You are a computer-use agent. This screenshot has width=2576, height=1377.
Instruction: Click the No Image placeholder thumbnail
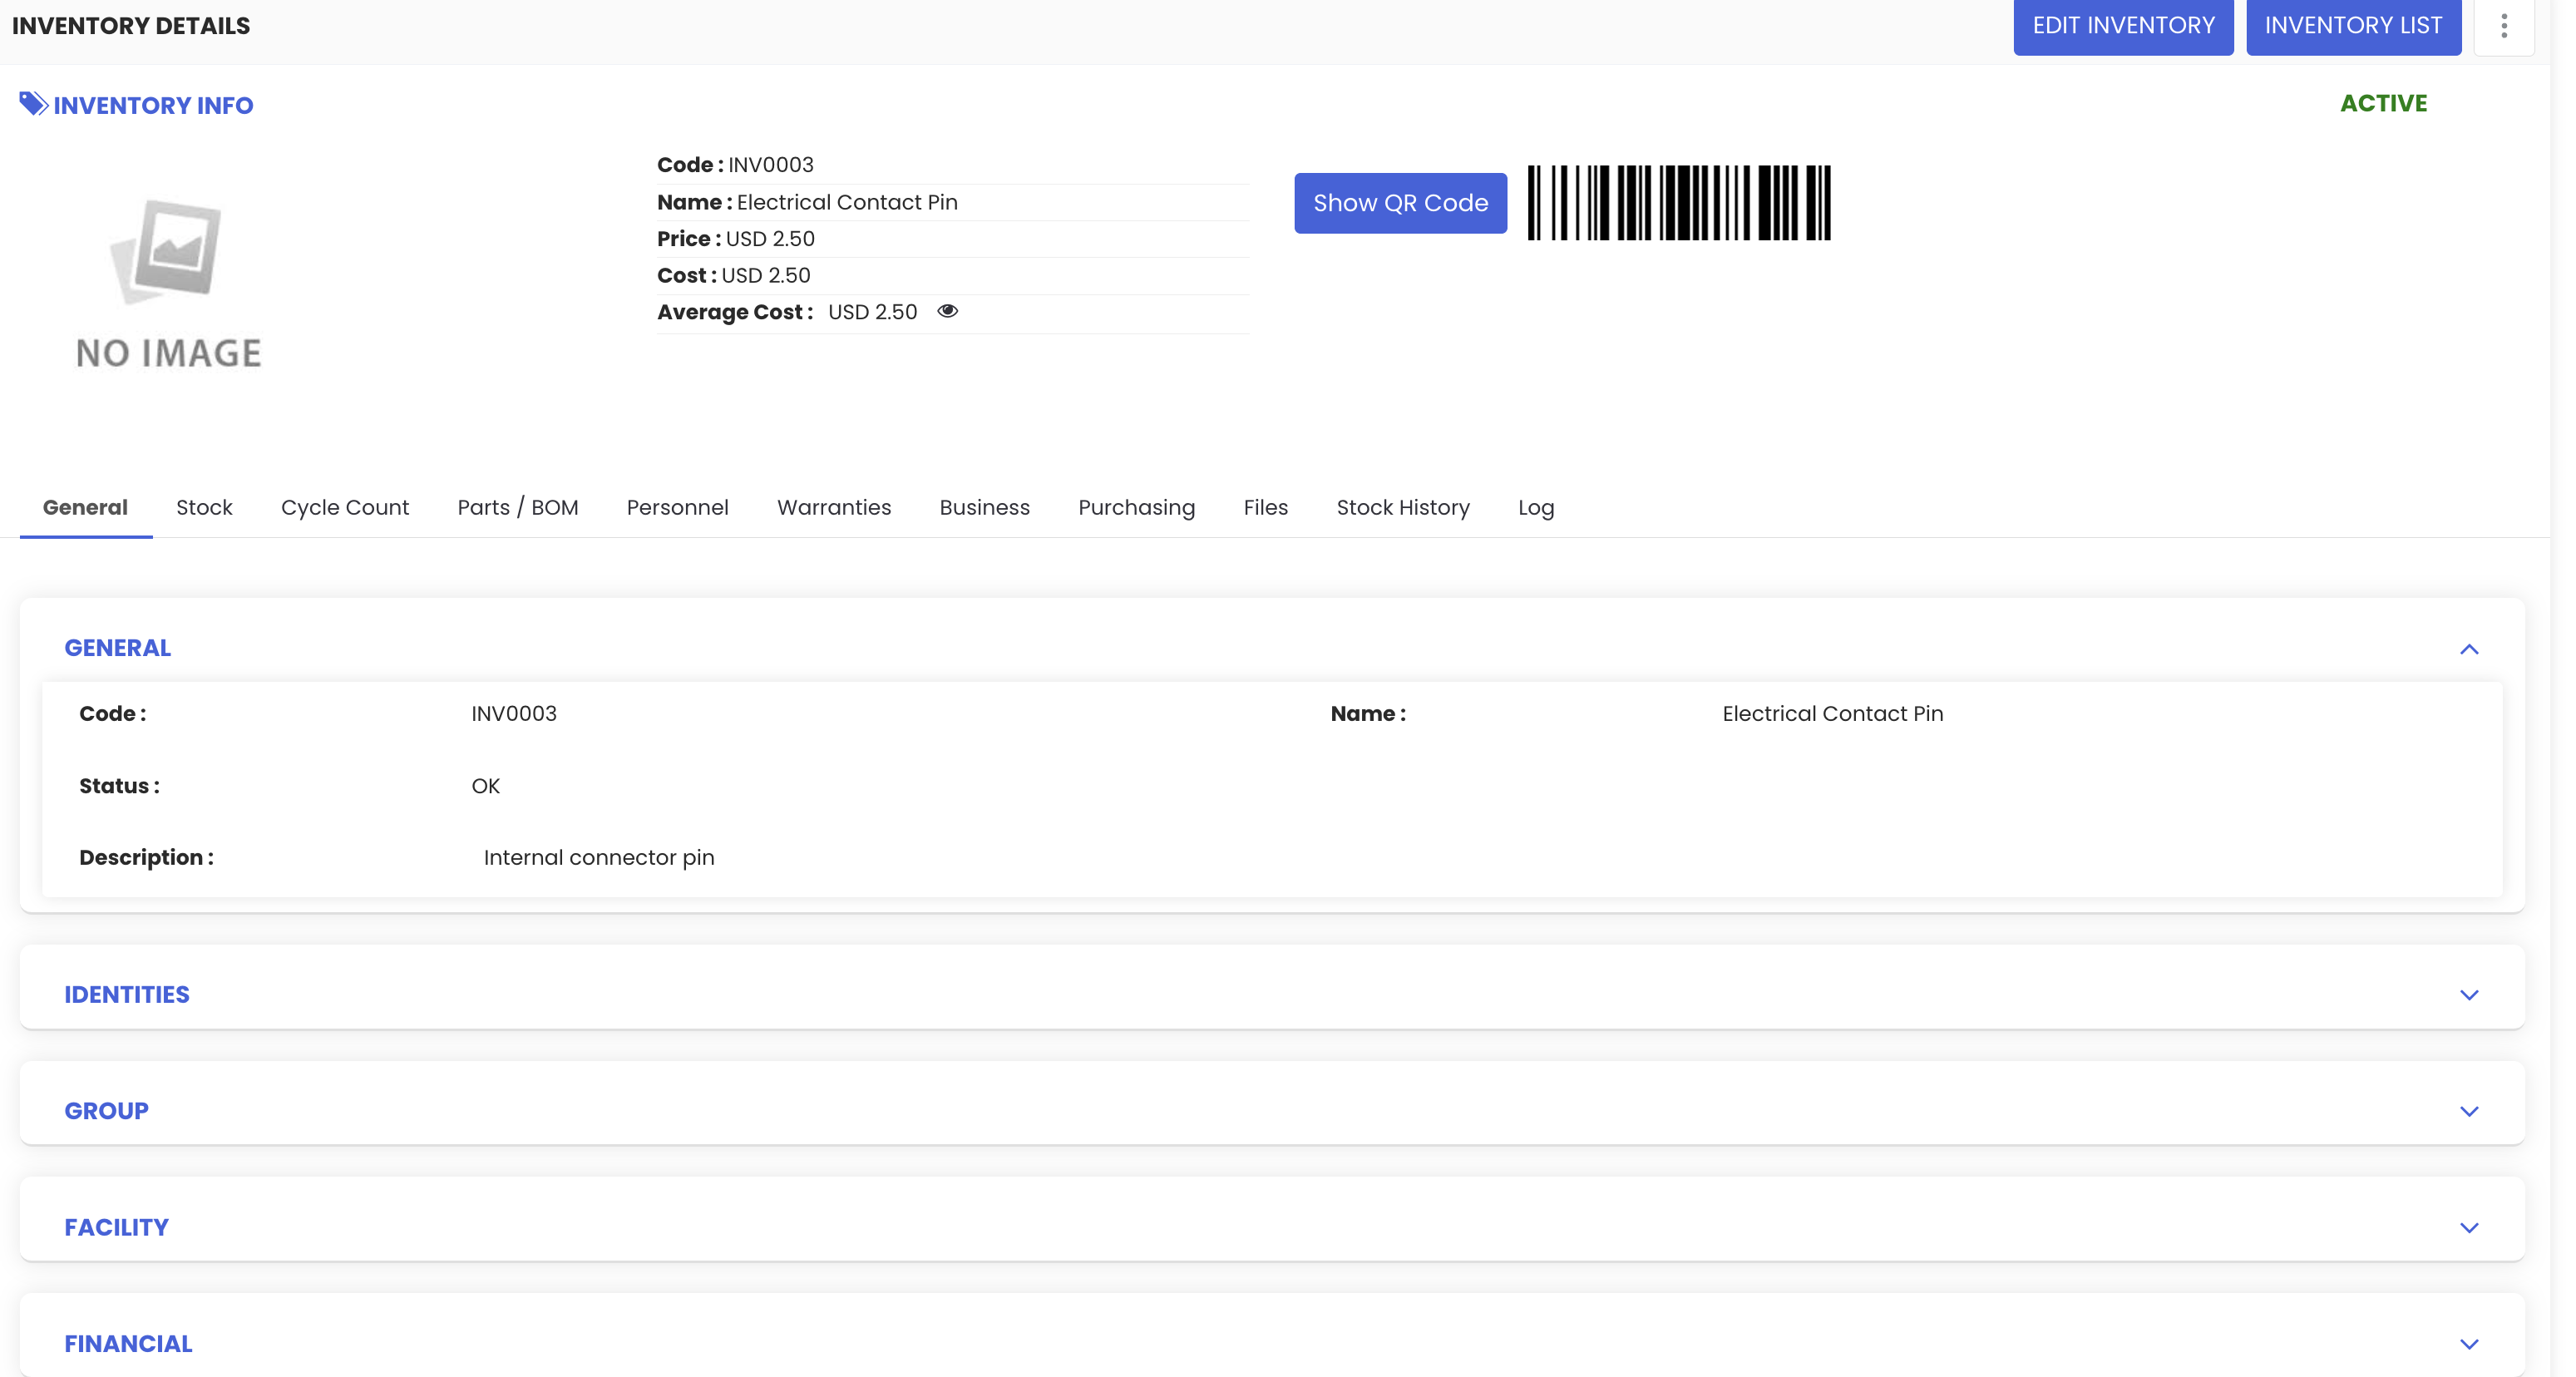(168, 283)
